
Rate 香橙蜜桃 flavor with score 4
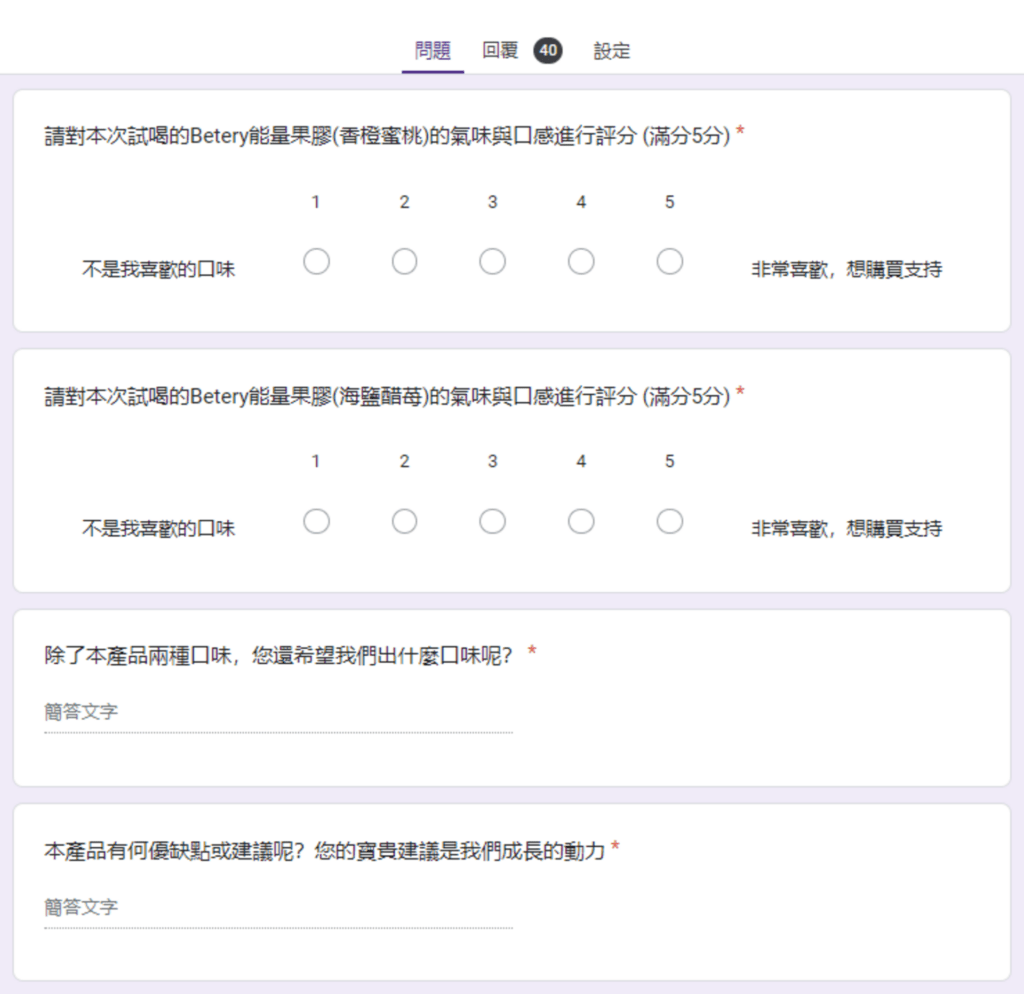[581, 261]
